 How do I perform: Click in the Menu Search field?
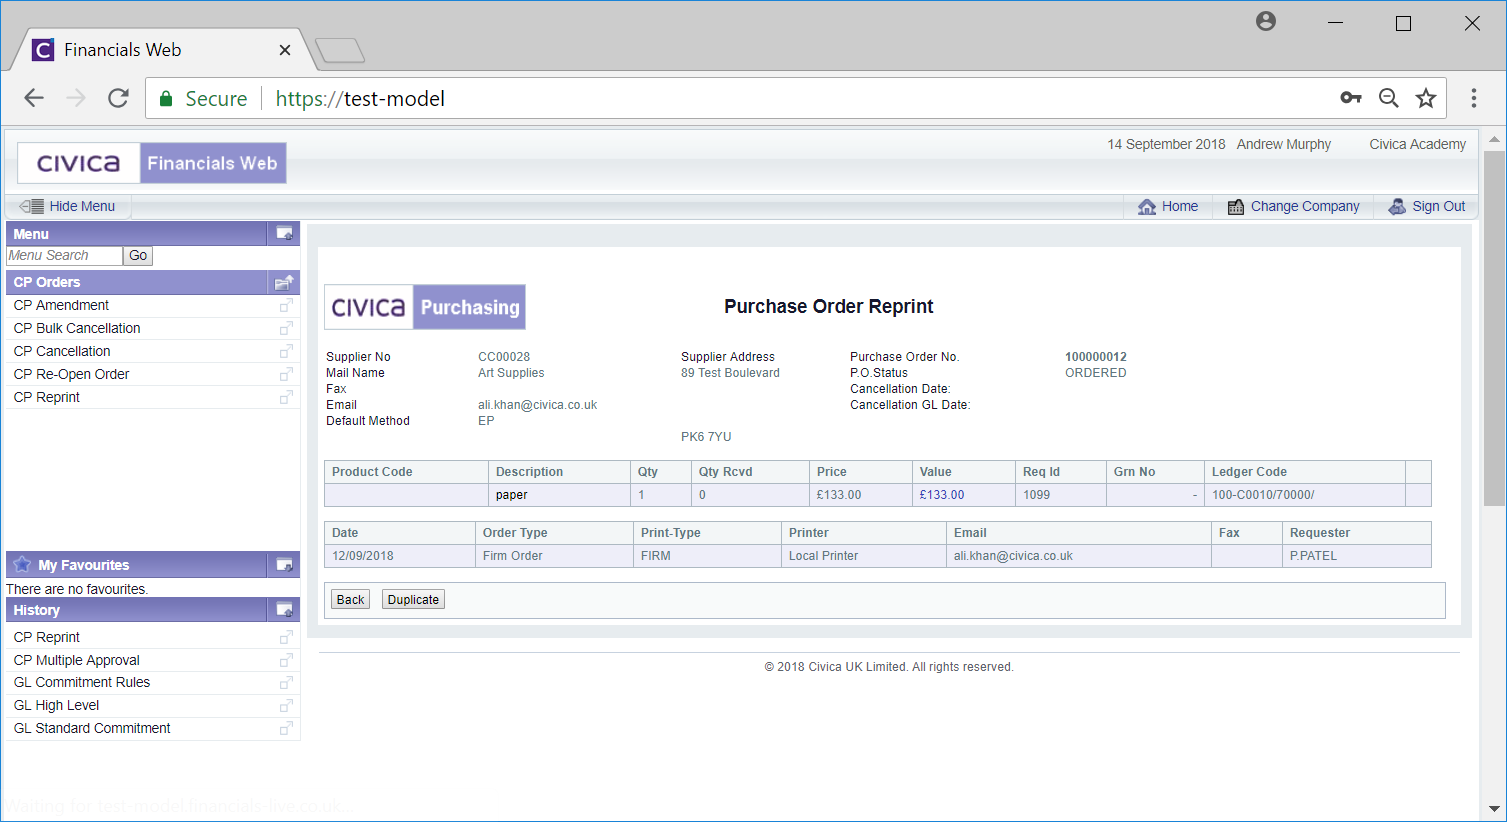coord(64,256)
